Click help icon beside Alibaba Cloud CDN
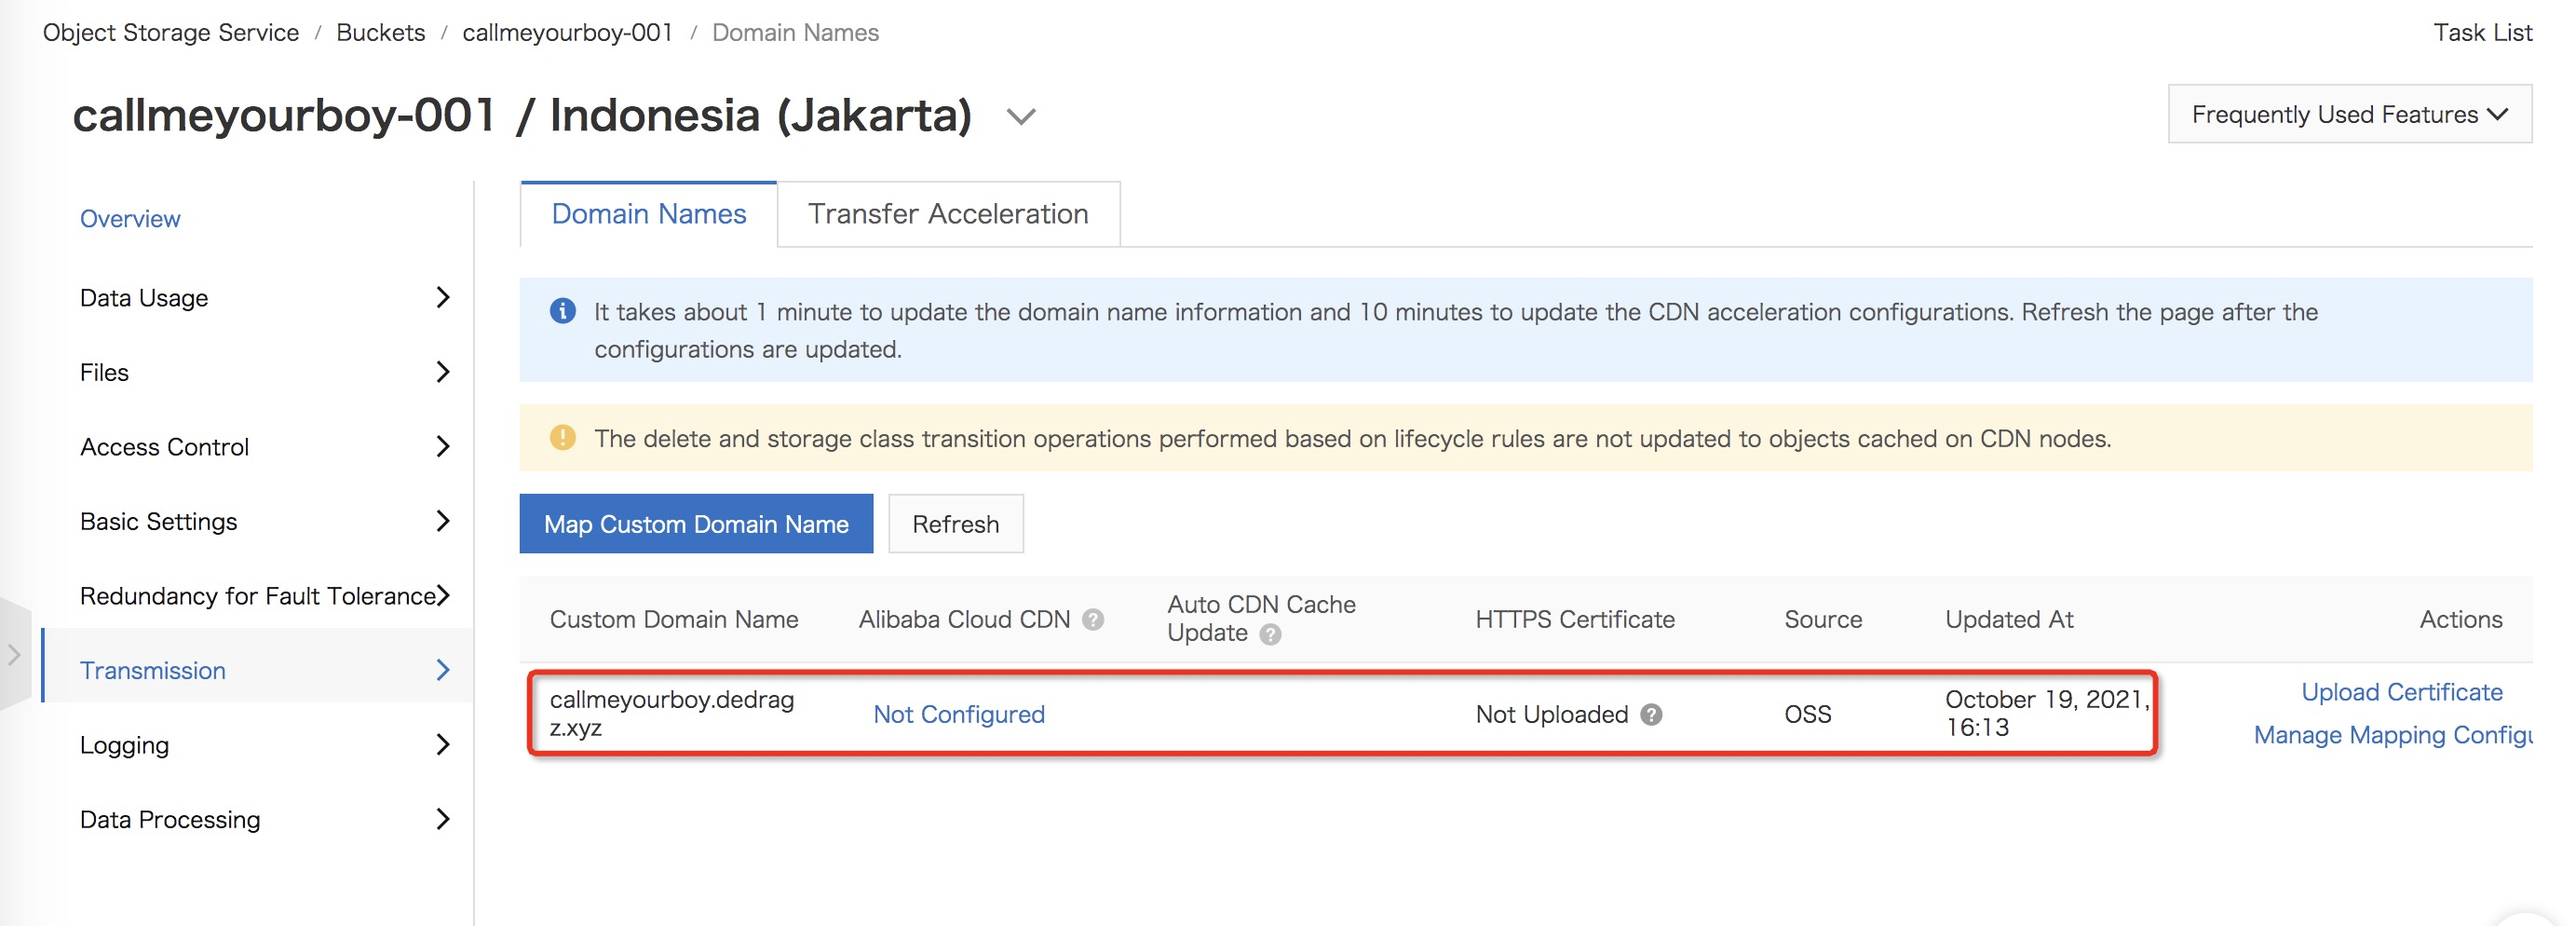The width and height of the screenshot is (2576, 926). tap(1093, 620)
